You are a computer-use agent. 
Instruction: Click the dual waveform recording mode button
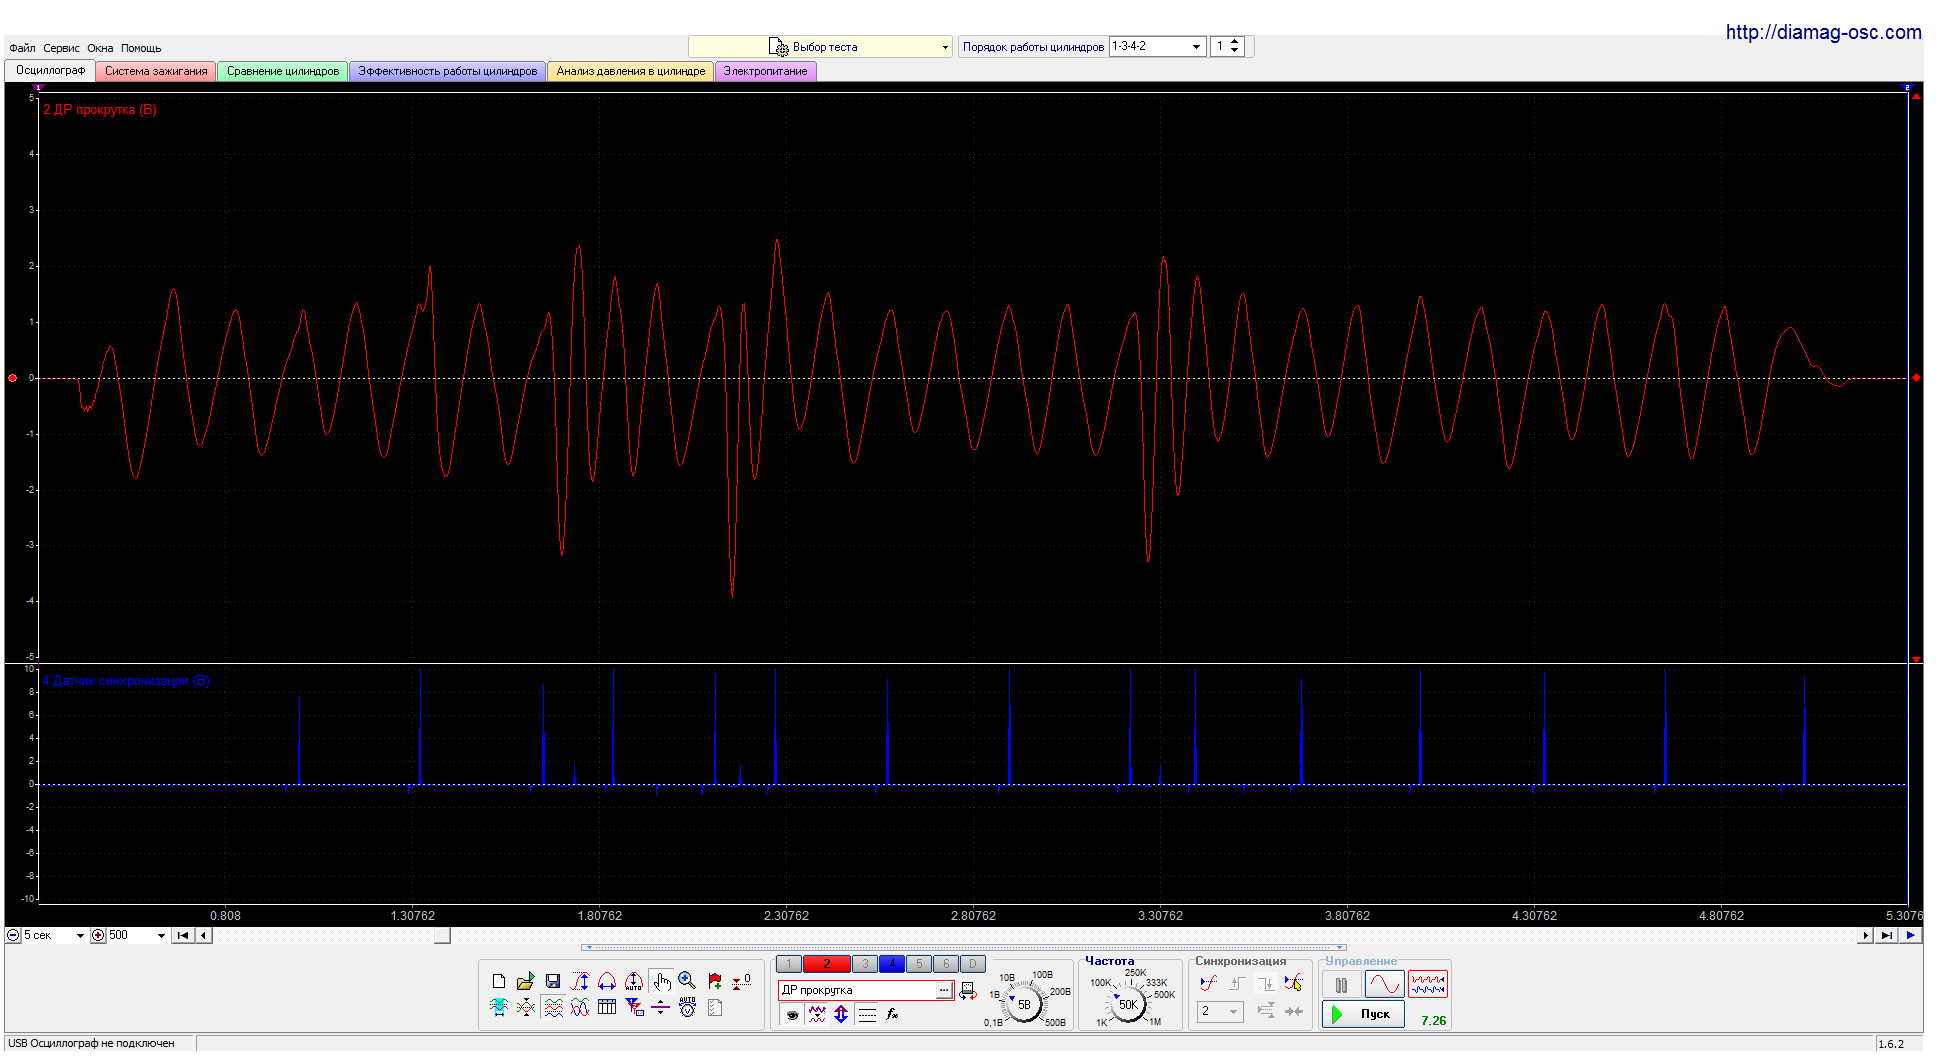1428,984
